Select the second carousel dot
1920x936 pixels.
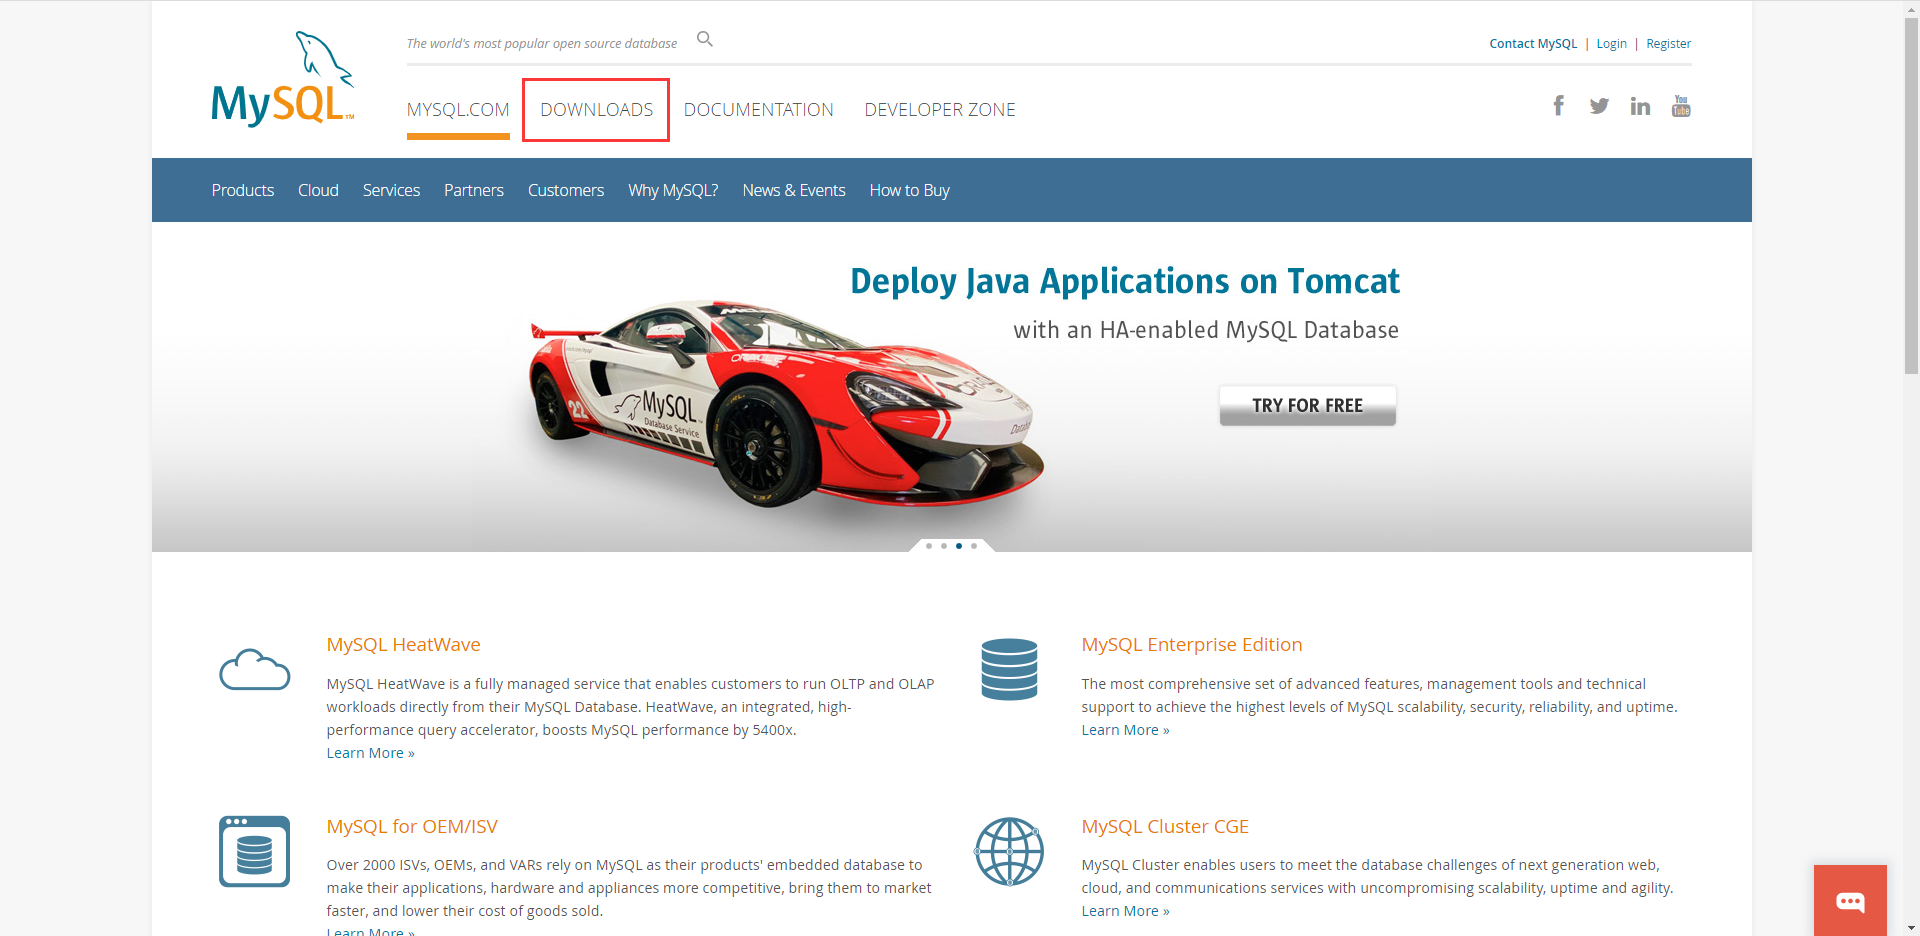coord(944,546)
